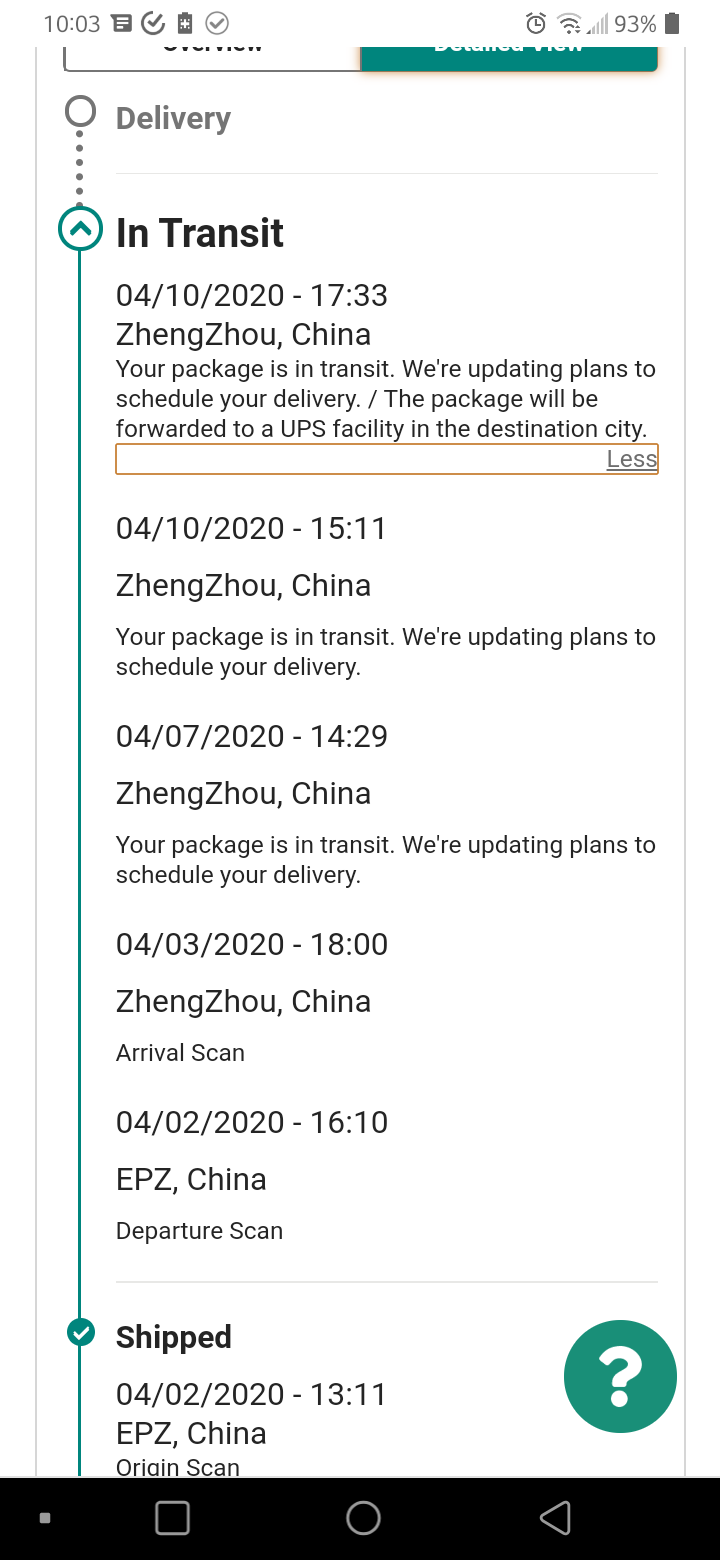
Task: Tap the Delivery heading
Action: click(x=173, y=118)
